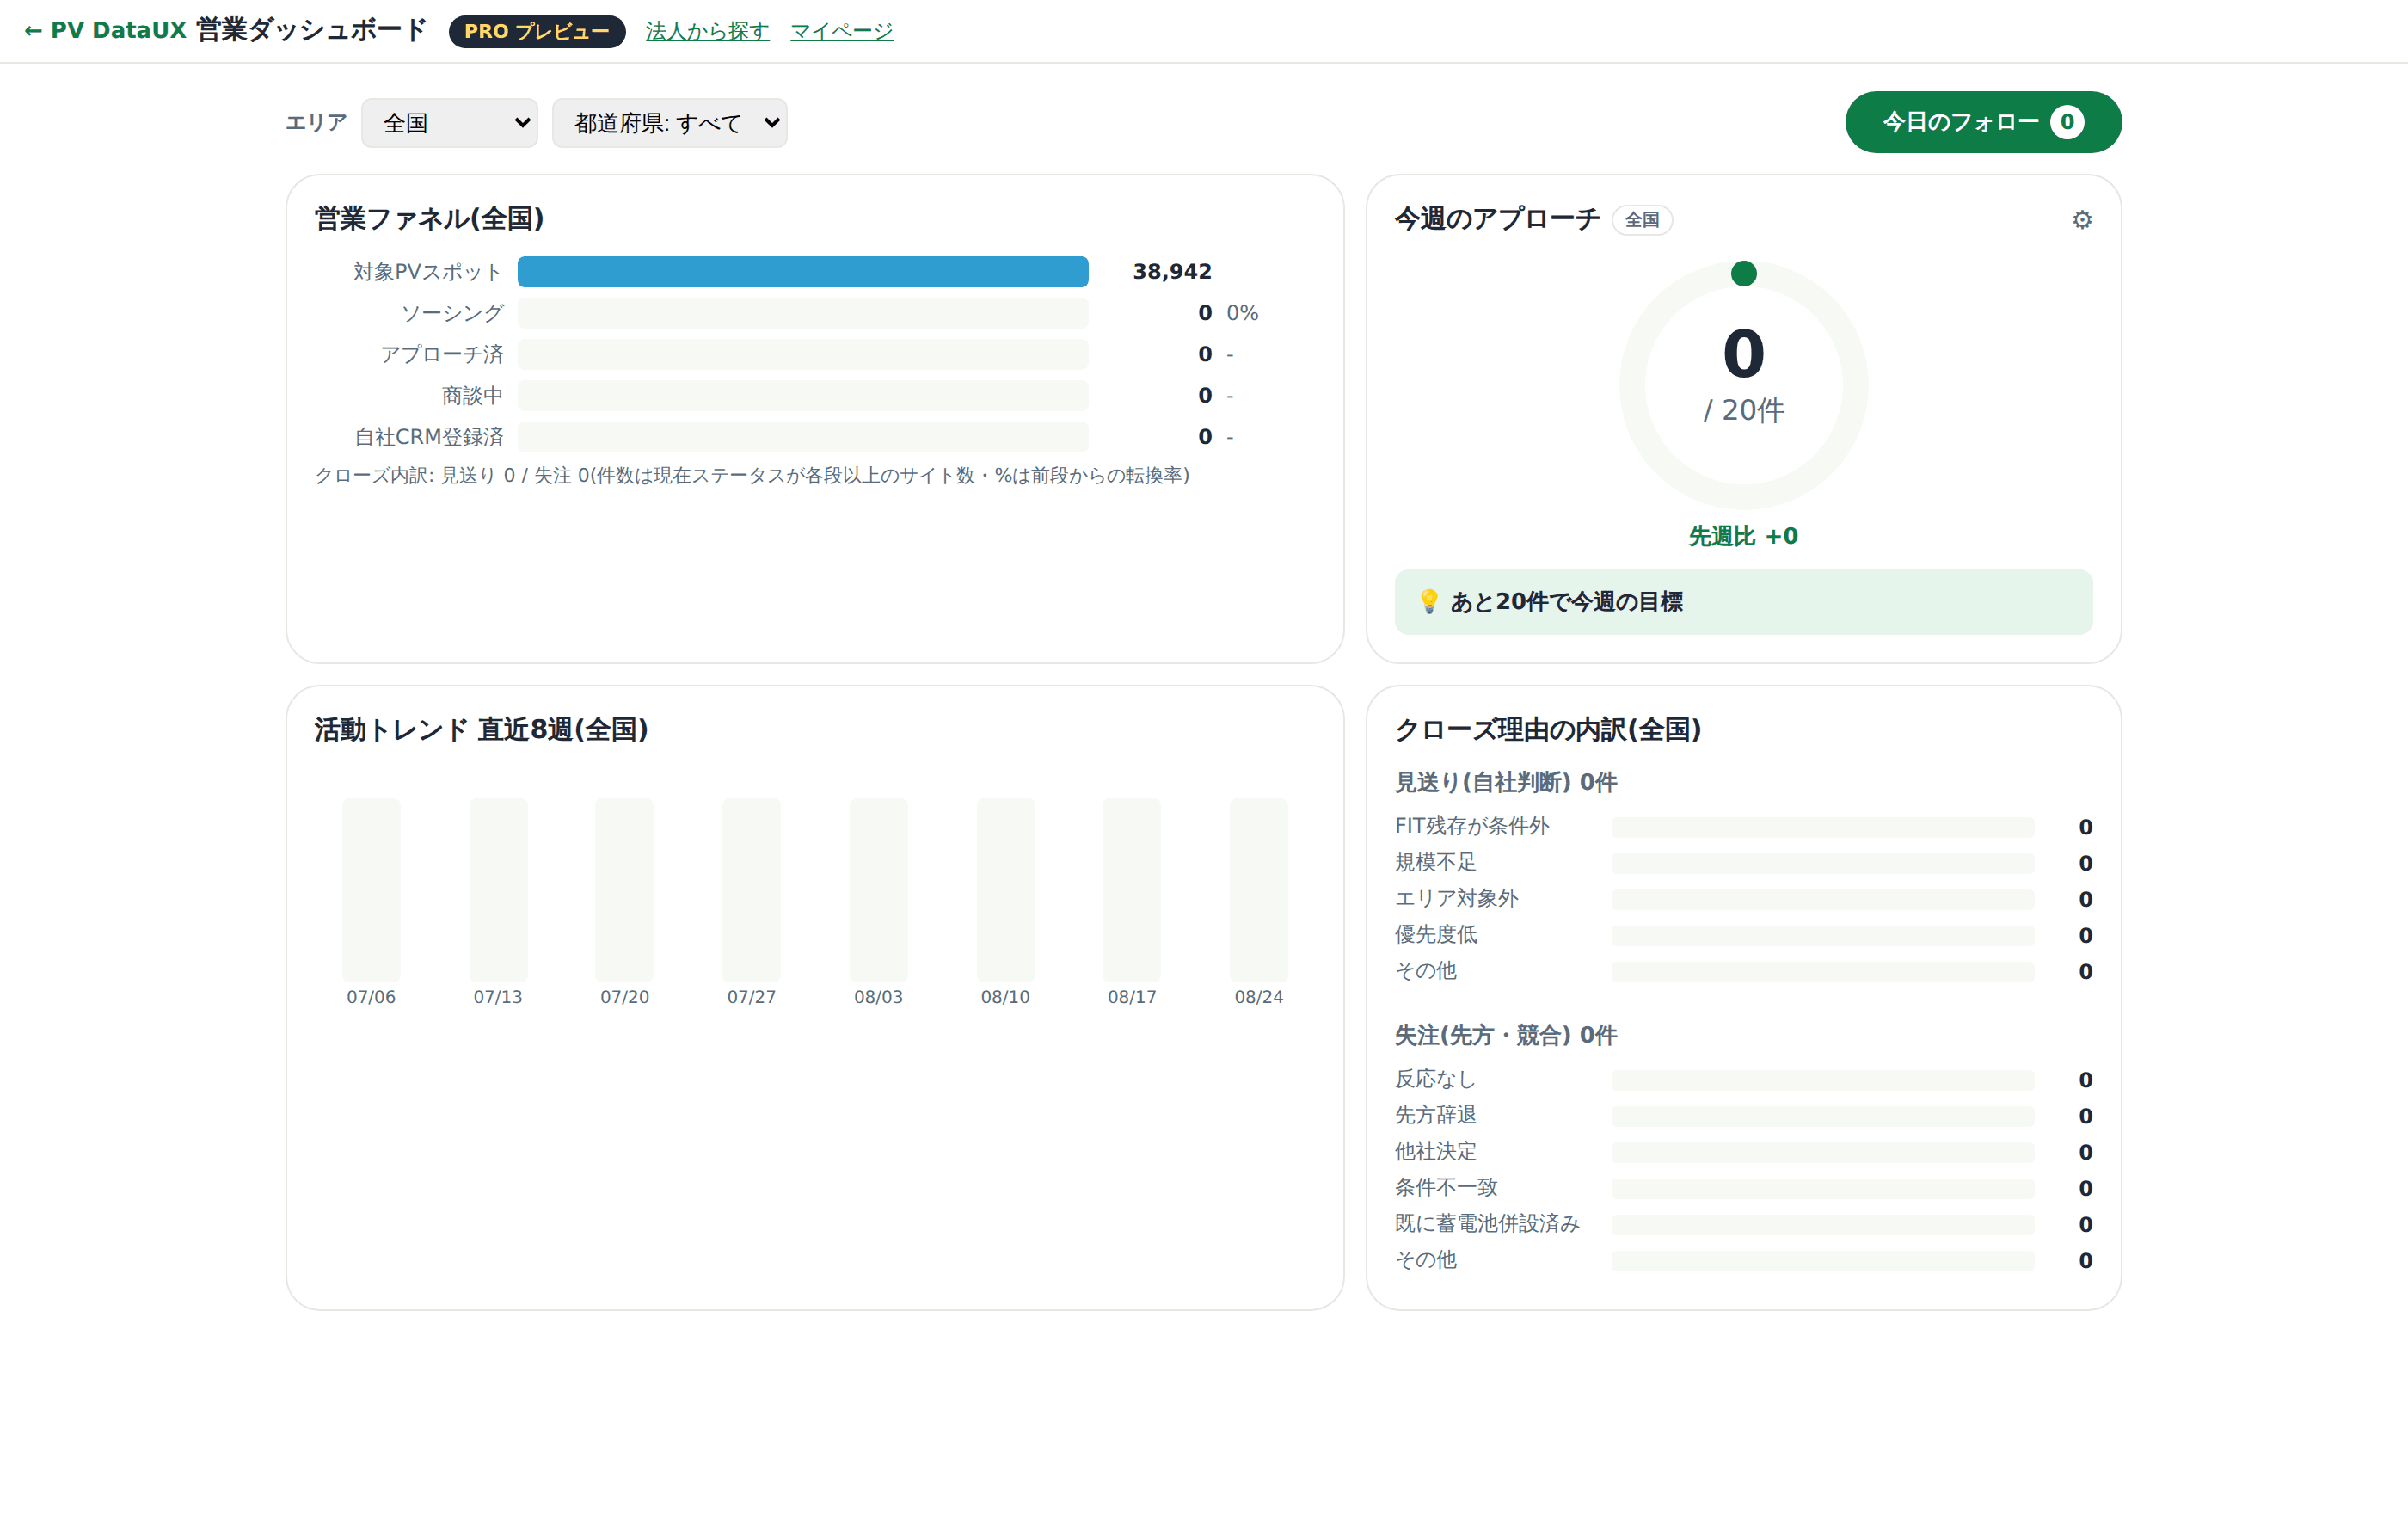Screen dimensions: 2408x1514
Task: Select the 08/24 trend bar
Action: click(1258, 889)
